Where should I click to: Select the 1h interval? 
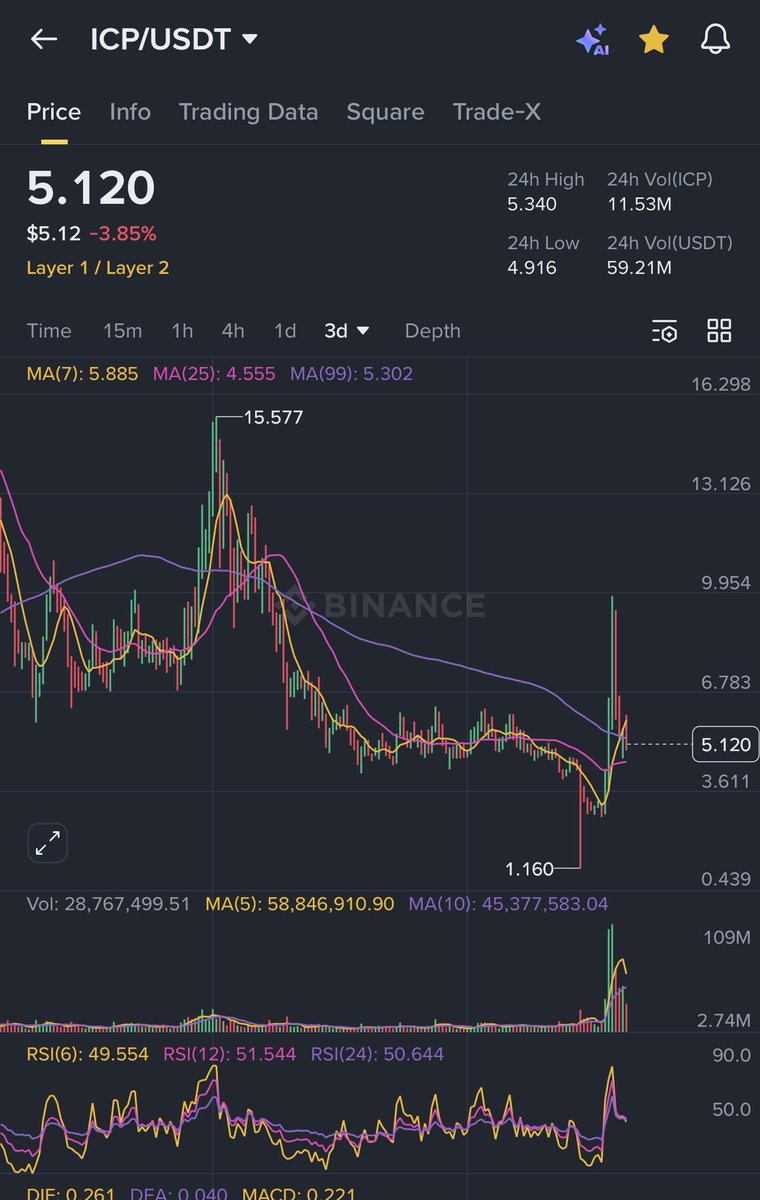tap(182, 331)
